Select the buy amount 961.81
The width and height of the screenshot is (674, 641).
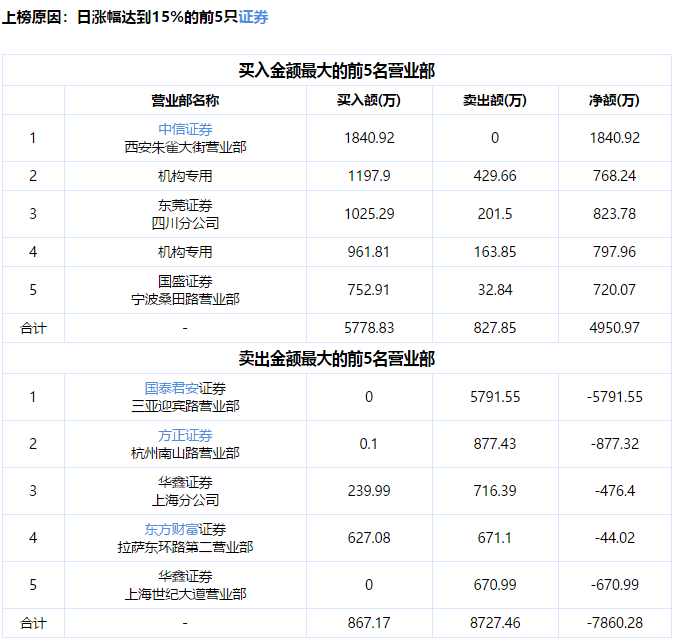tap(369, 252)
